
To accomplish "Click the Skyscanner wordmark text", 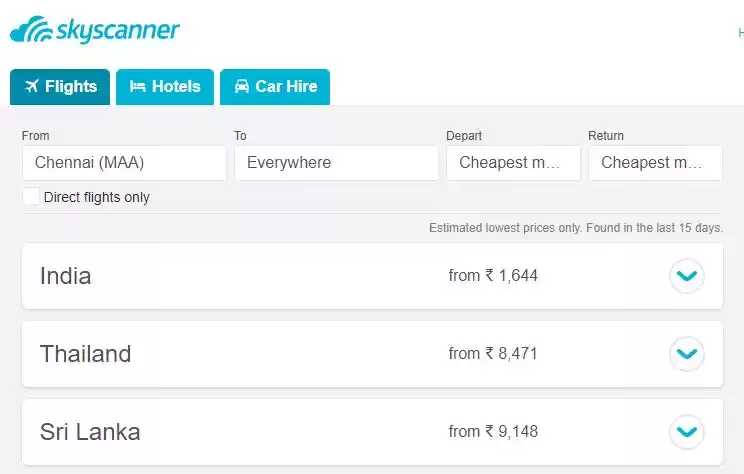I will pos(117,30).
